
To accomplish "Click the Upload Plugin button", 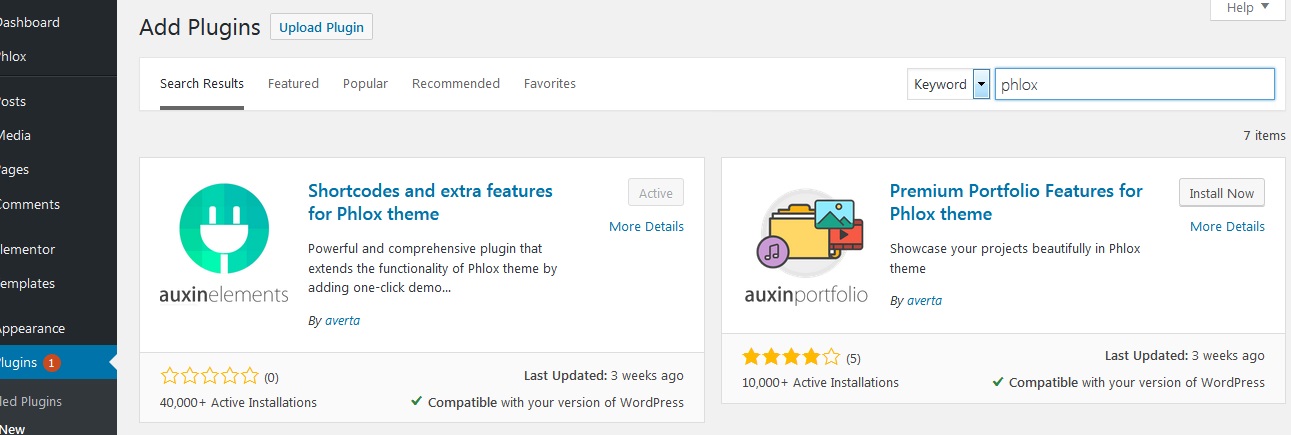I will coord(321,27).
